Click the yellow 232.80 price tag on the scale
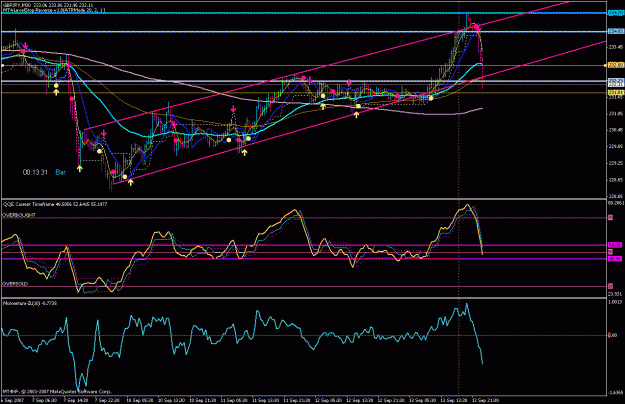625x404 pixels. (616, 65)
